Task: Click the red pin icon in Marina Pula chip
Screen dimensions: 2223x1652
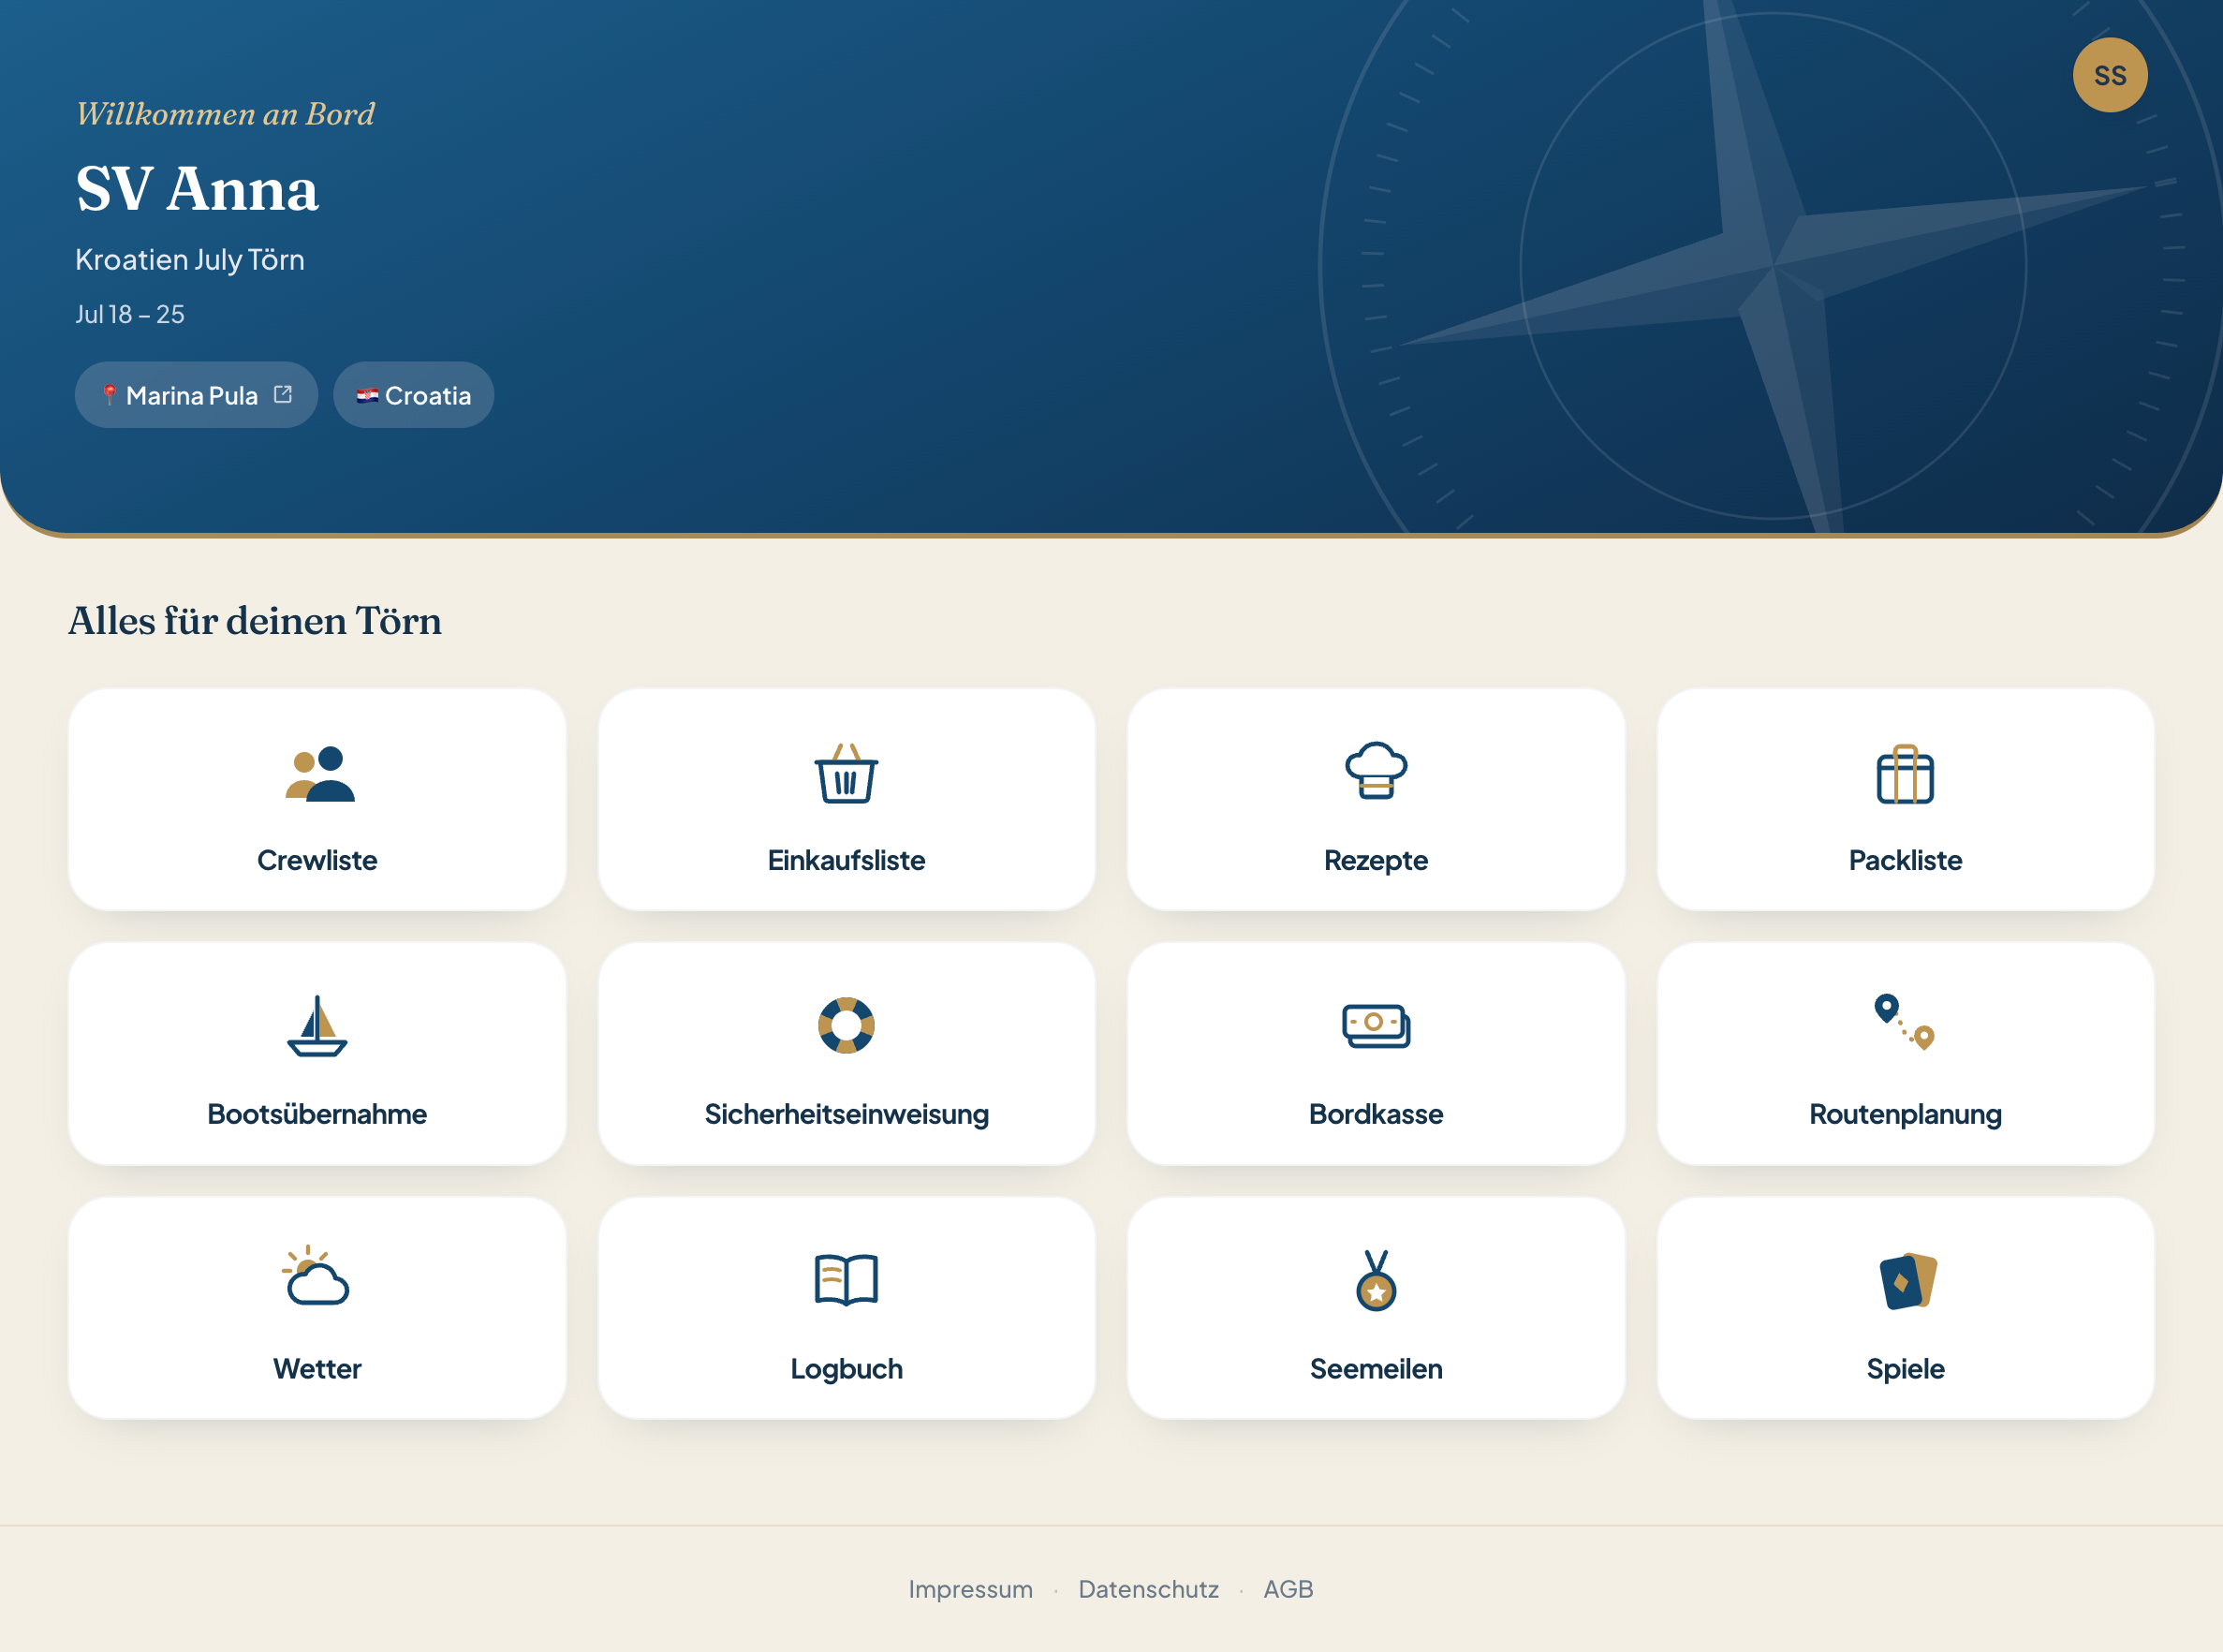Action: pyautogui.click(x=110, y=395)
